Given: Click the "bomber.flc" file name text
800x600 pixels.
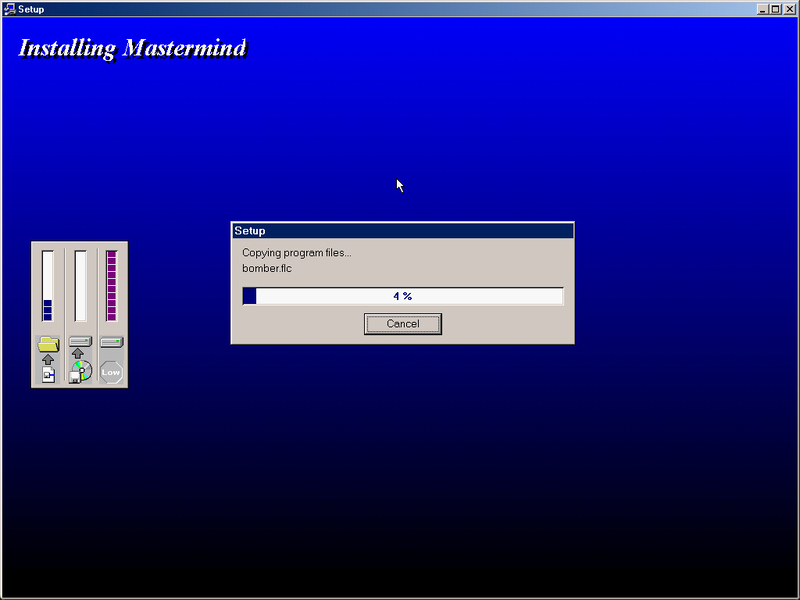Looking at the screenshot, I should (267, 268).
